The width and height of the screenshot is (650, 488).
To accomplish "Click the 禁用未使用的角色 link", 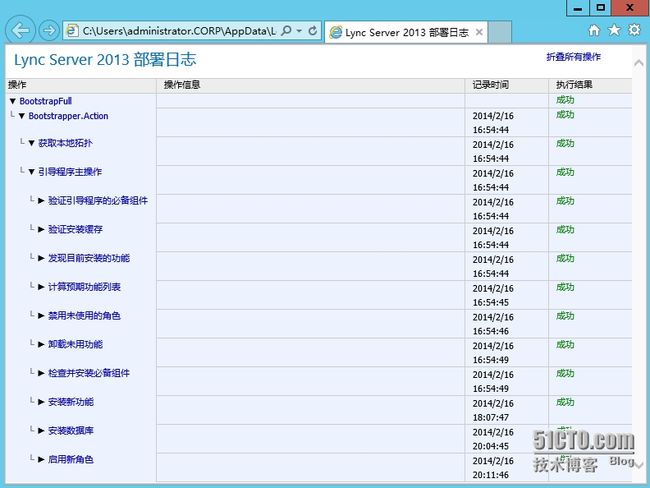I will [84, 316].
